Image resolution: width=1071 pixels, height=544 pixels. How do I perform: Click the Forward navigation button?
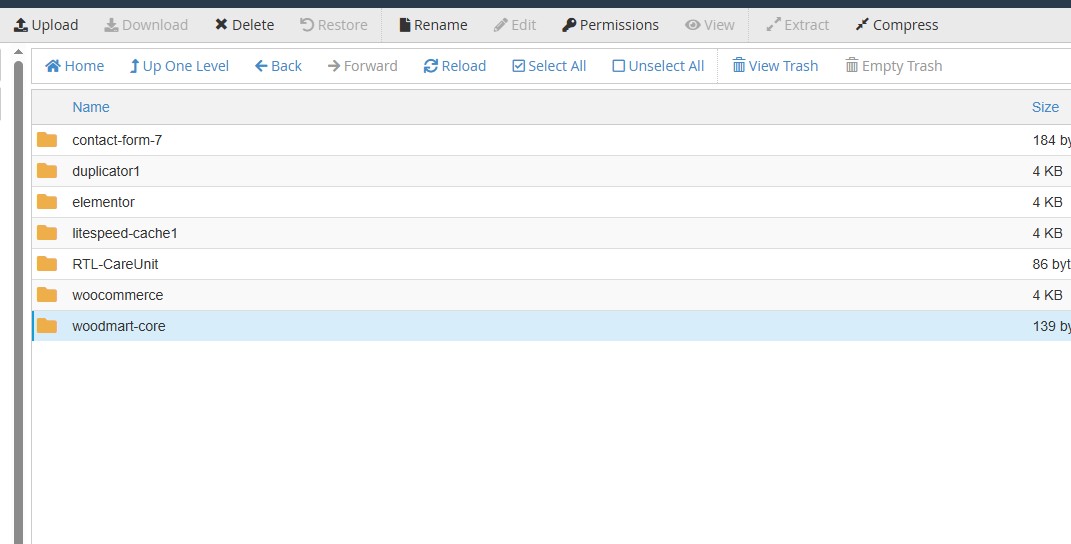(x=363, y=66)
